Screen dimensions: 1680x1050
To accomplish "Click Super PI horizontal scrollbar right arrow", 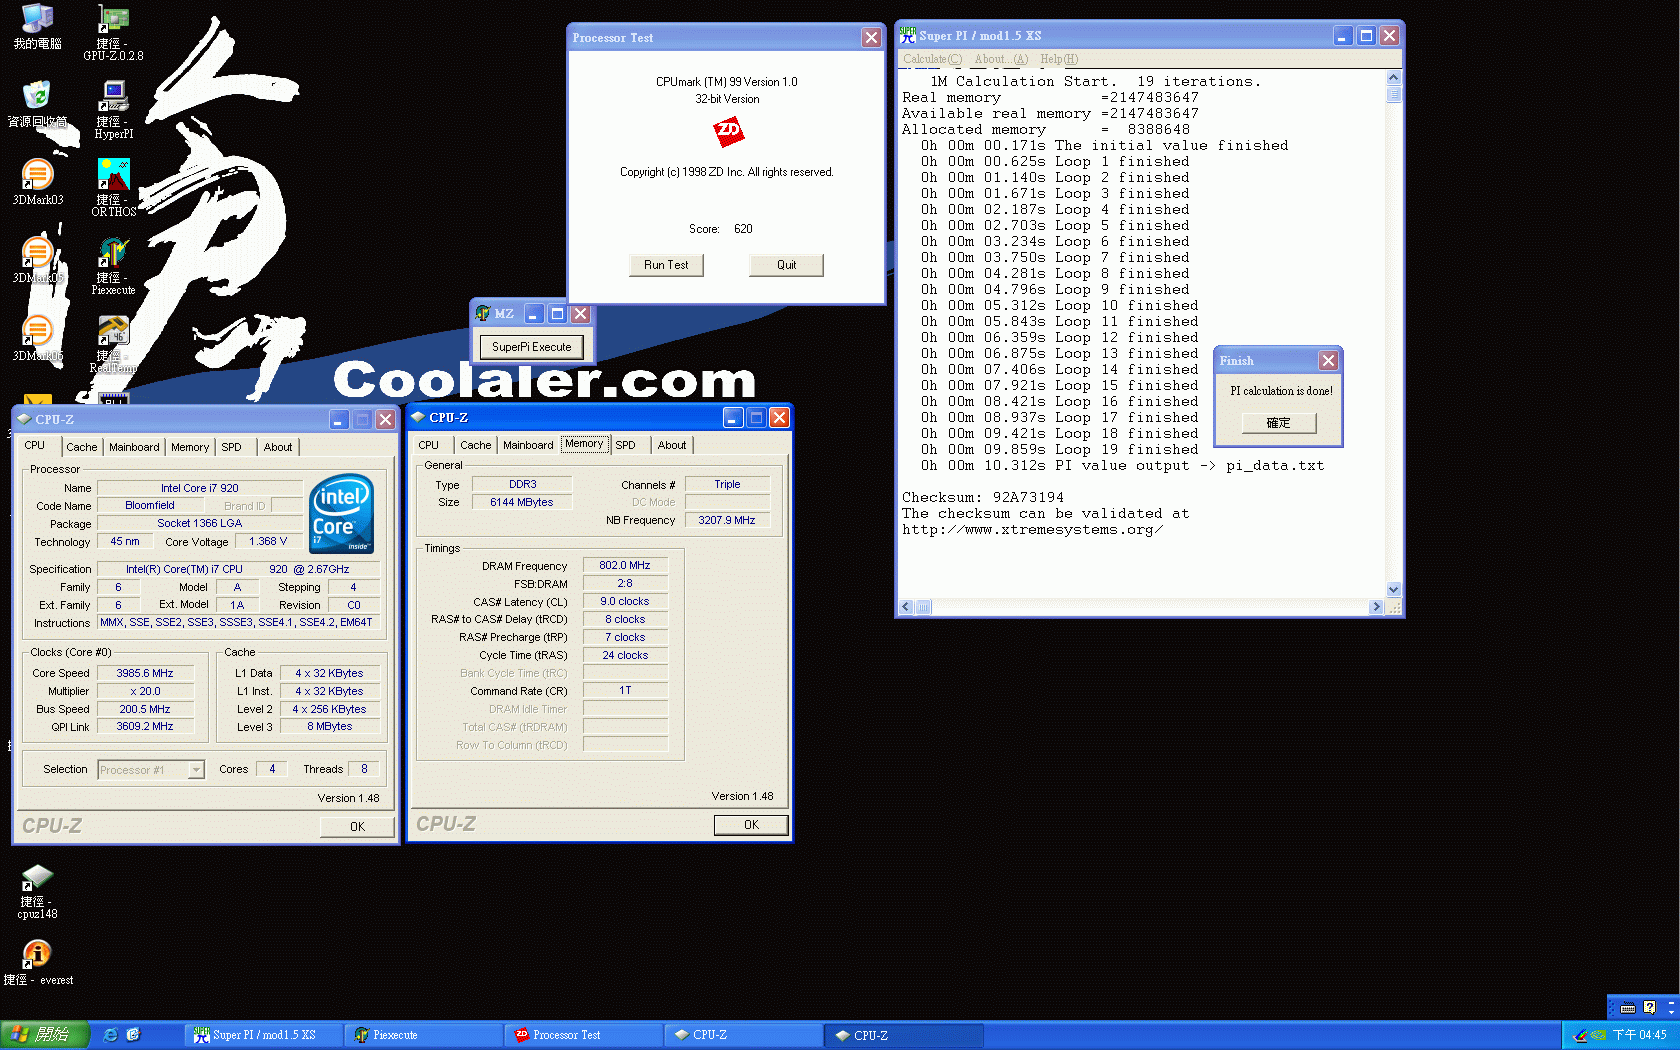I will point(1377,607).
